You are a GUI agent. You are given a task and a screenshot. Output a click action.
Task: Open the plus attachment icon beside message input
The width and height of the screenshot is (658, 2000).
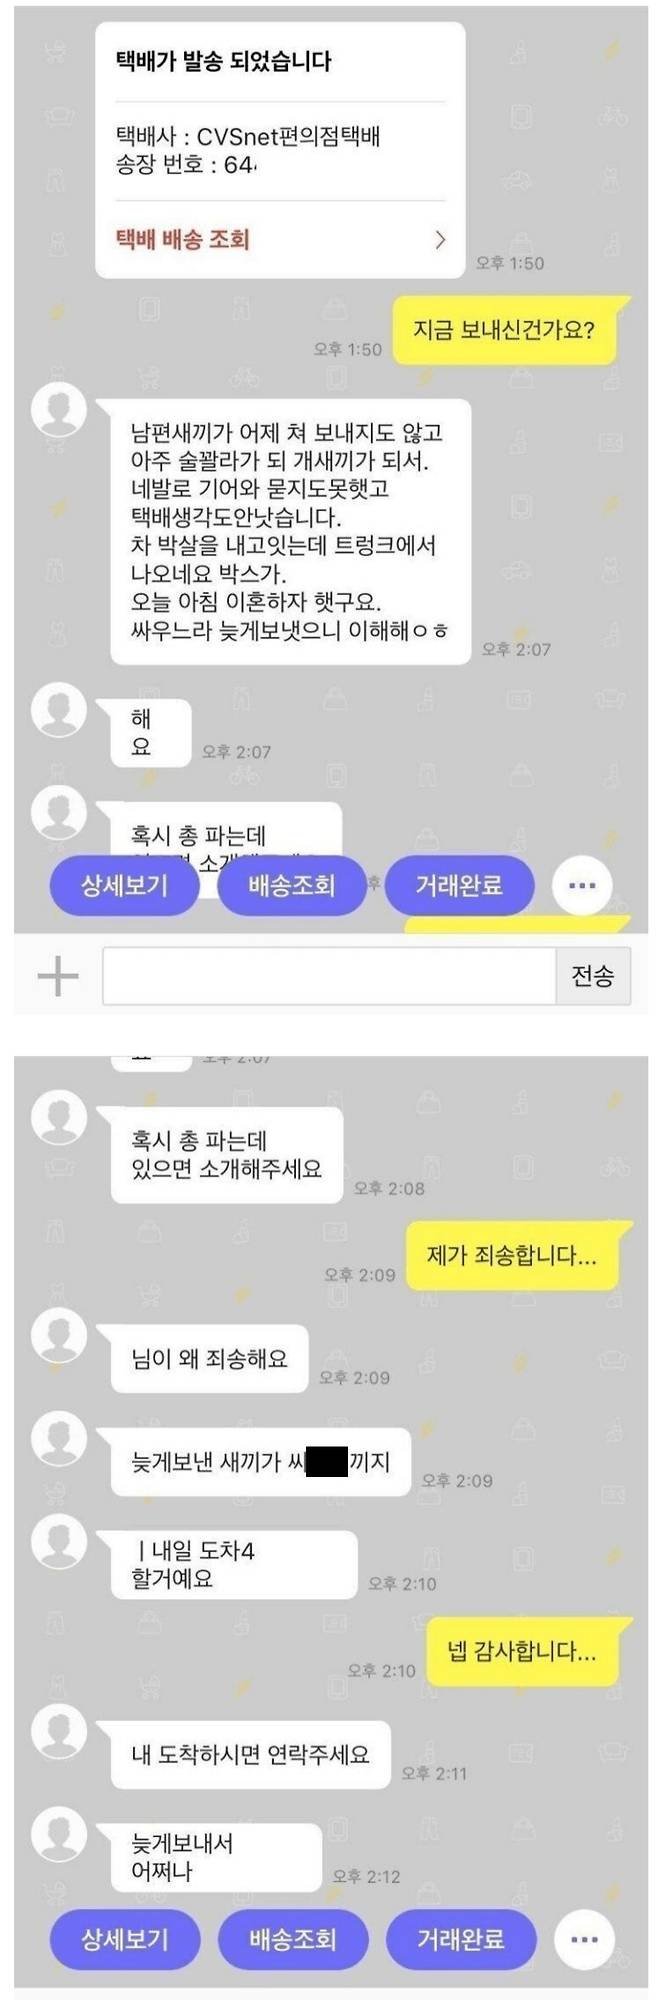point(58,976)
